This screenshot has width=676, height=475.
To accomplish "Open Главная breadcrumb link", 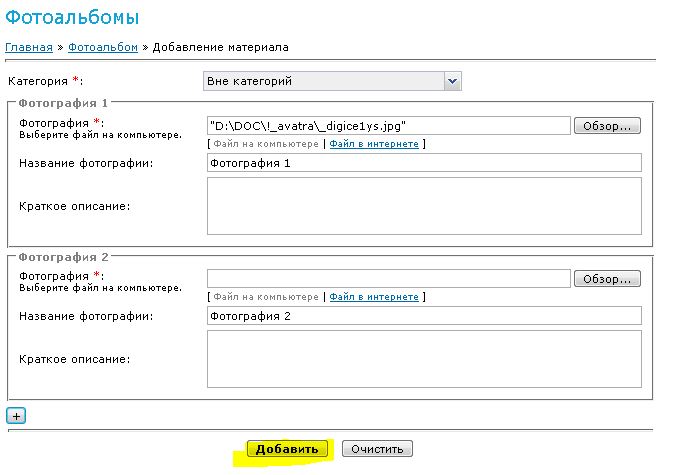I will click(29, 47).
